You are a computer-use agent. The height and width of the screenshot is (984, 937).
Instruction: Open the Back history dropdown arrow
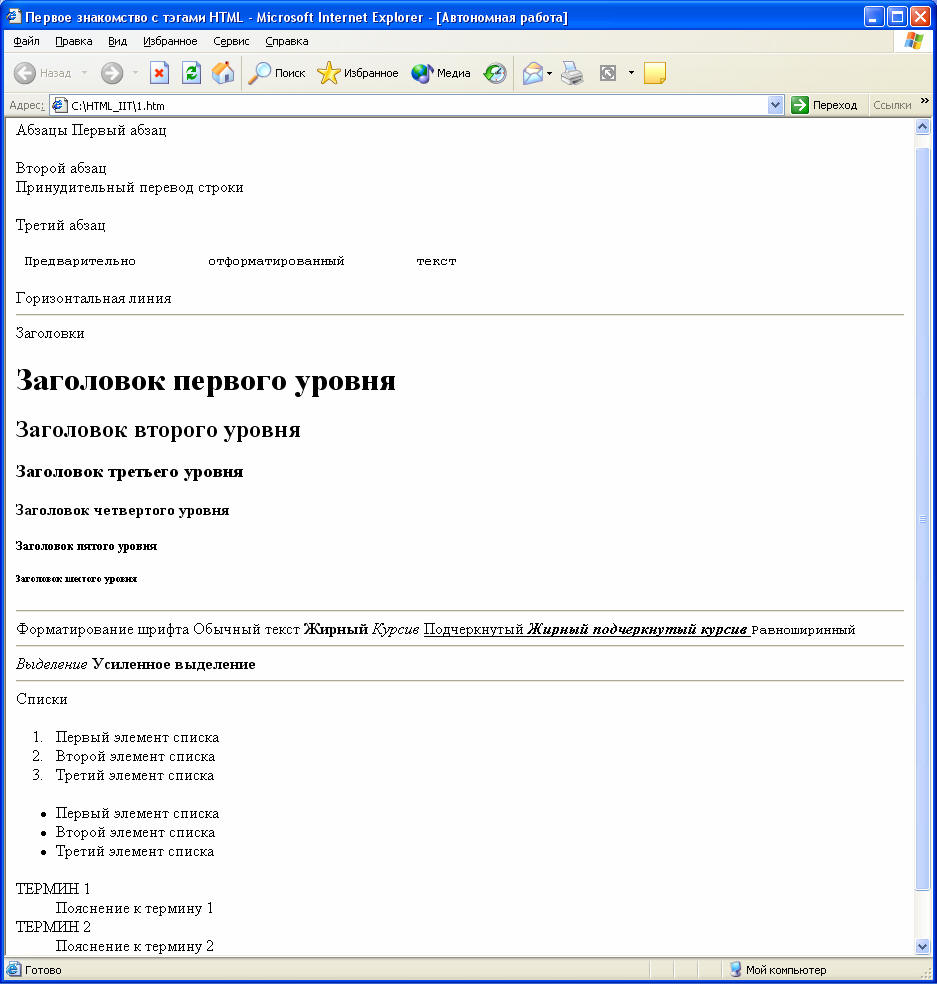point(84,73)
